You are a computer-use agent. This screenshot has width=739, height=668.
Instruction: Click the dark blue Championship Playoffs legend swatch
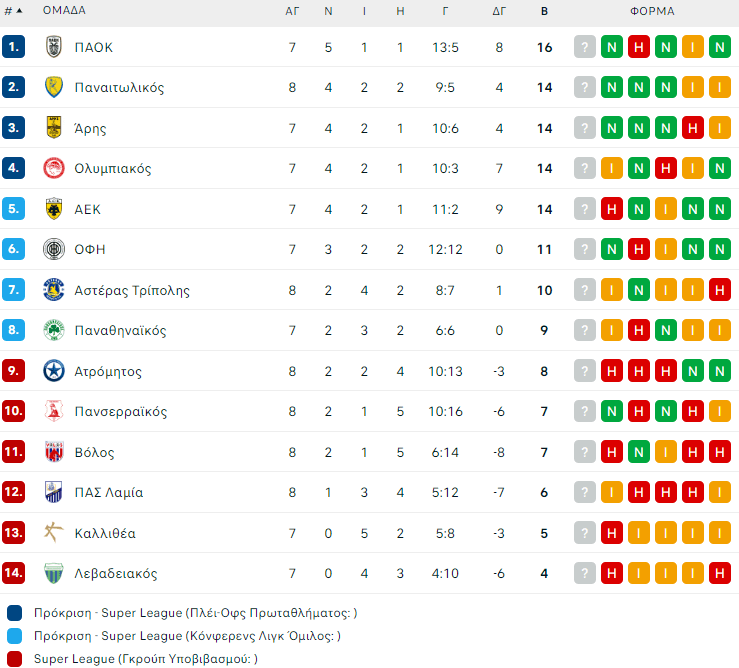click(14, 612)
